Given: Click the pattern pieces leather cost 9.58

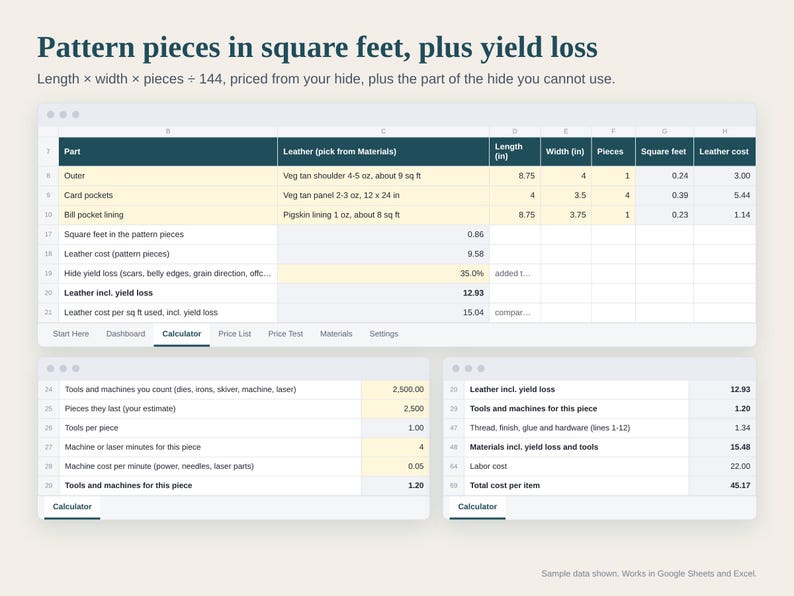Looking at the screenshot, I should pos(383,254).
